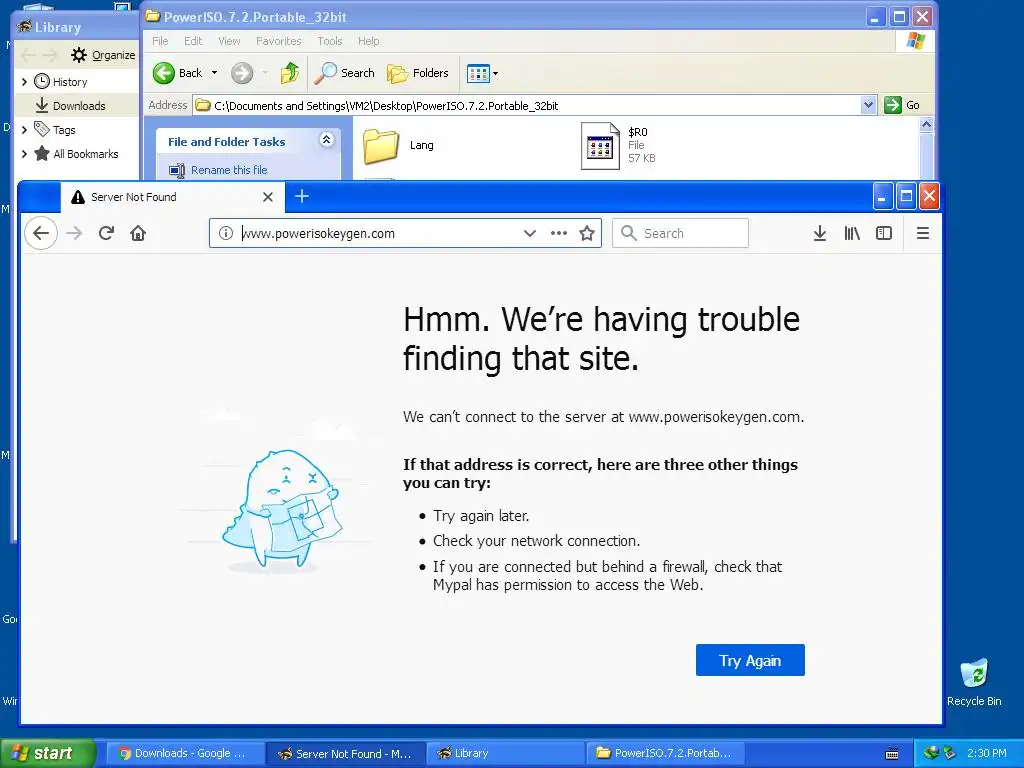This screenshot has height=768, width=1024.
Task: Collapse File and Folder Tasks panel
Action: (x=327, y=139)
